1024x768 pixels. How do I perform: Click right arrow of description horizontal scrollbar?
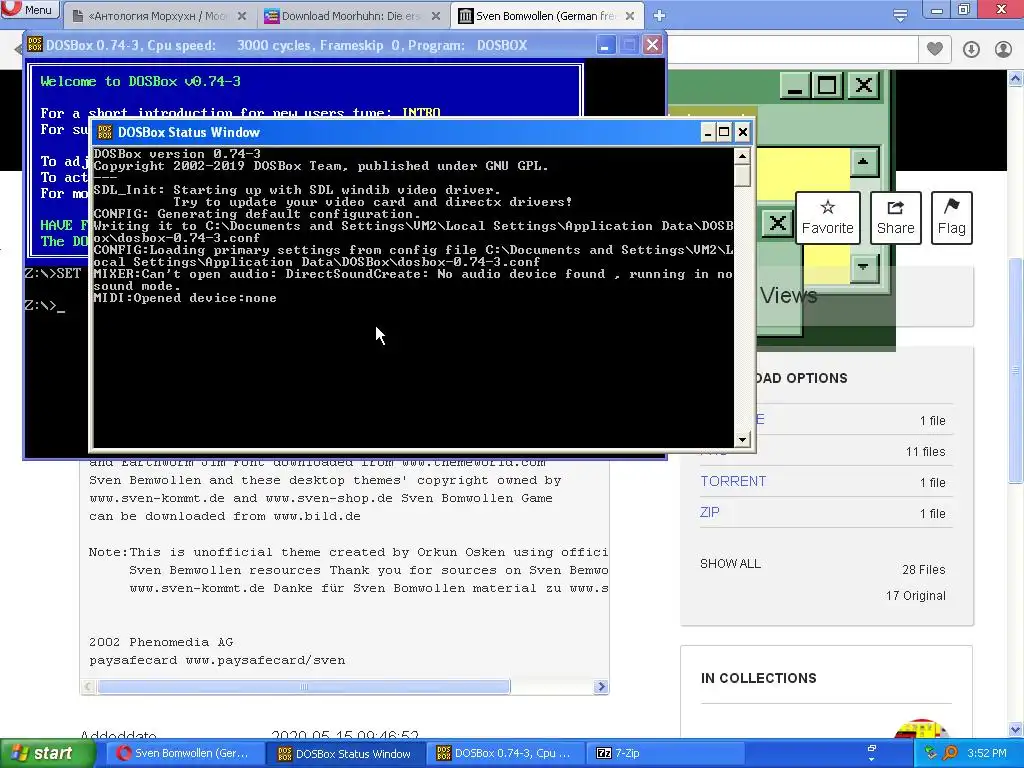click(x=601, y=686)
